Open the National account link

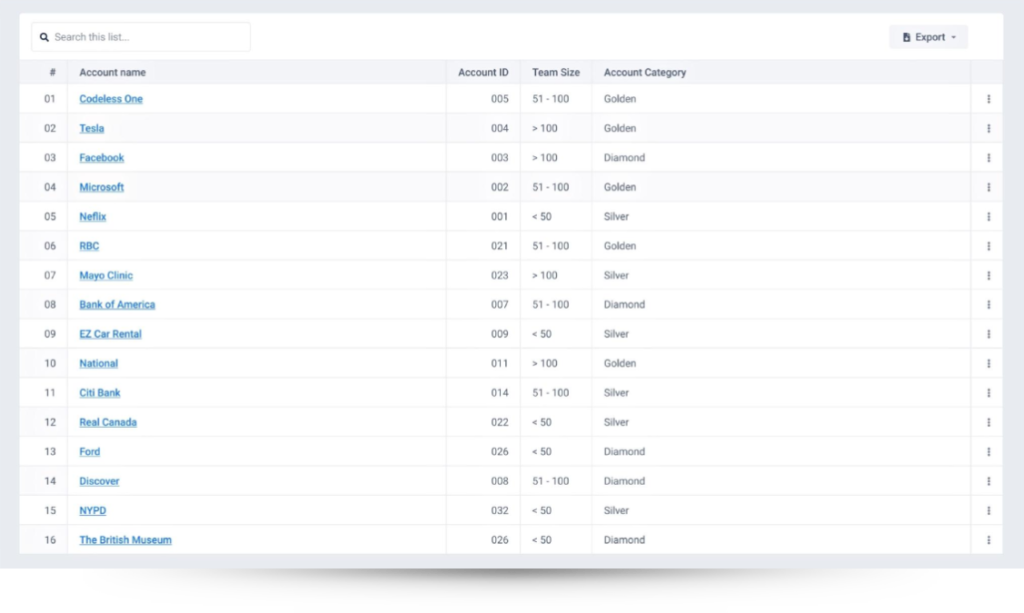tap(99, 364)
